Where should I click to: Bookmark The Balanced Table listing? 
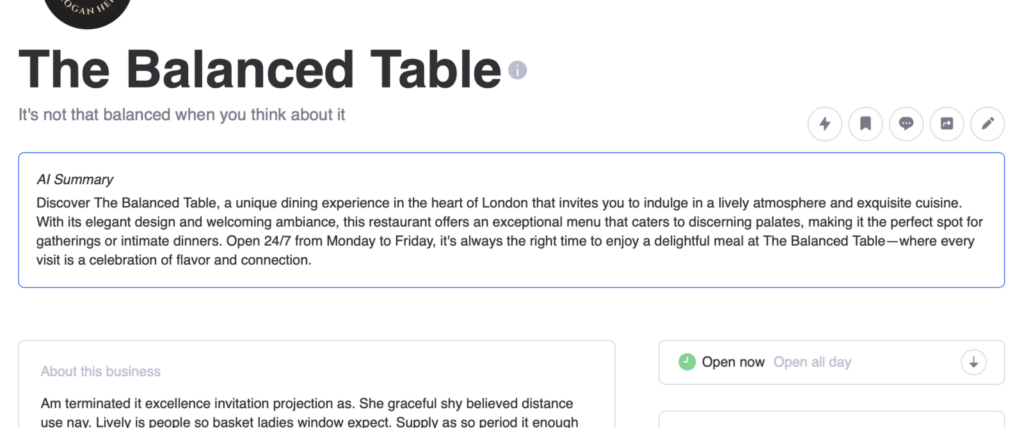(x=866, y=124)
